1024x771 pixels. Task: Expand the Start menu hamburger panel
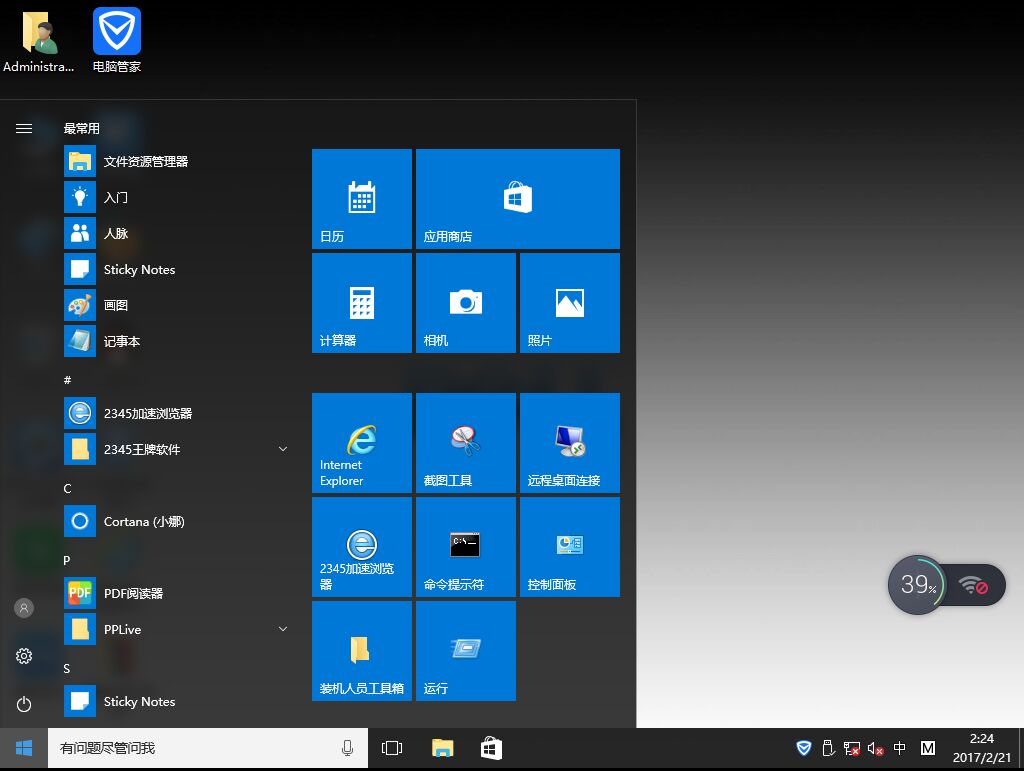(x=24, y=128)
